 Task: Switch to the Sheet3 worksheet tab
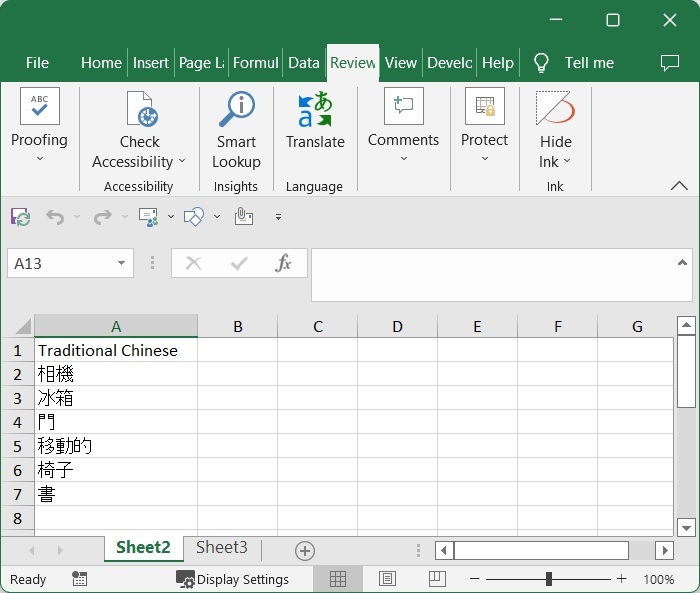click(221, 547)
